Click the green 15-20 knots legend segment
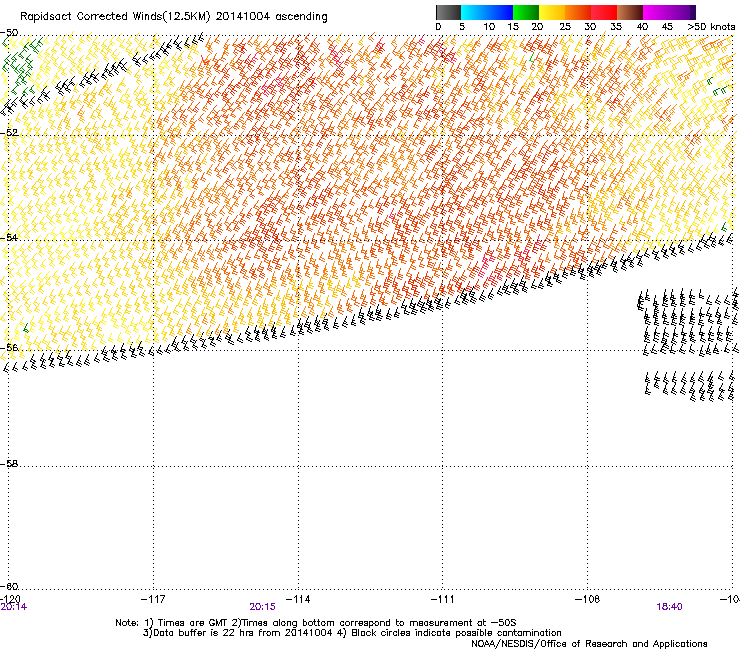Image resolution: width=740 pixels, height=650 pixels. [526, 12]
